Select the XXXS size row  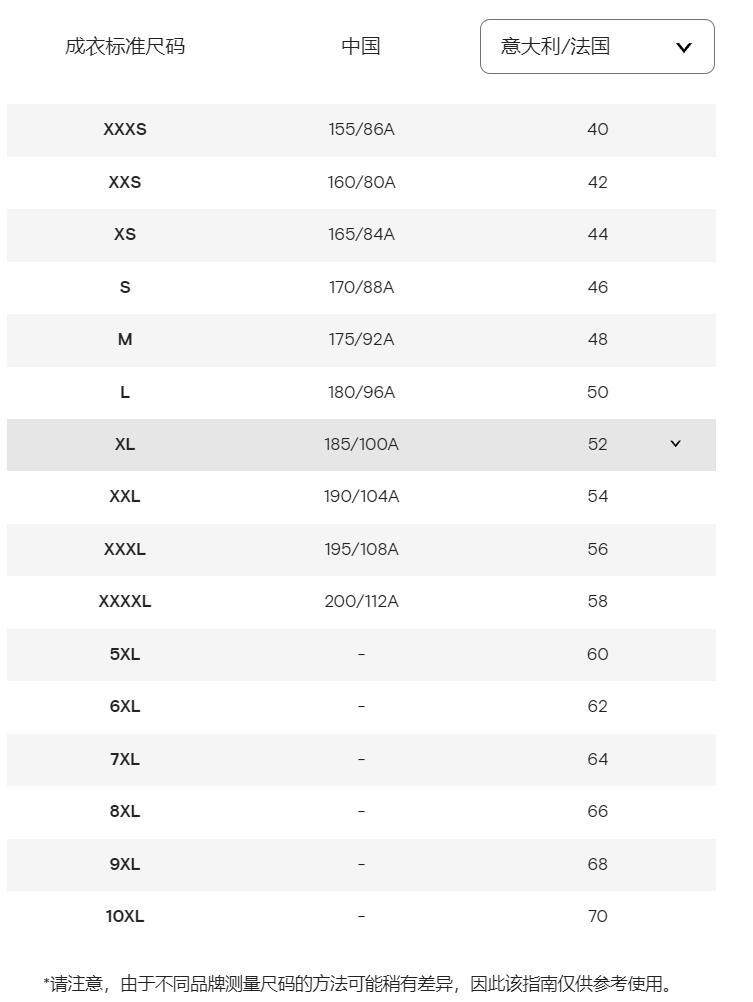tap(125, 130)
